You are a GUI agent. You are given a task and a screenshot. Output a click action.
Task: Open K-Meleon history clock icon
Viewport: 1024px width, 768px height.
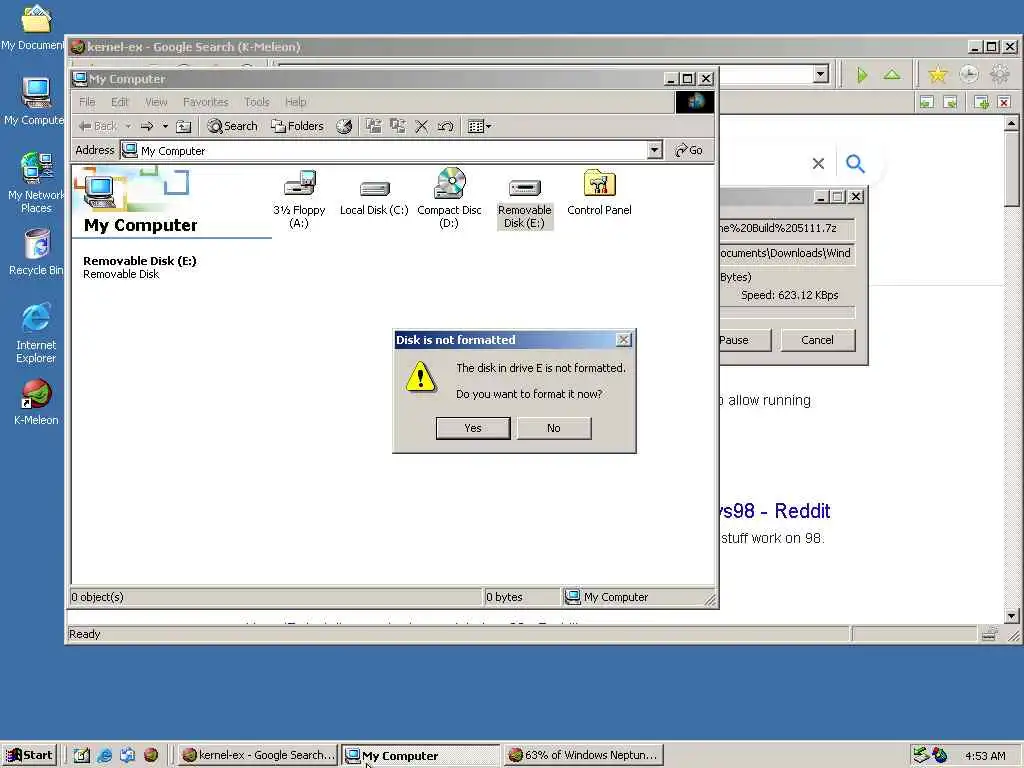click(969, 74)
